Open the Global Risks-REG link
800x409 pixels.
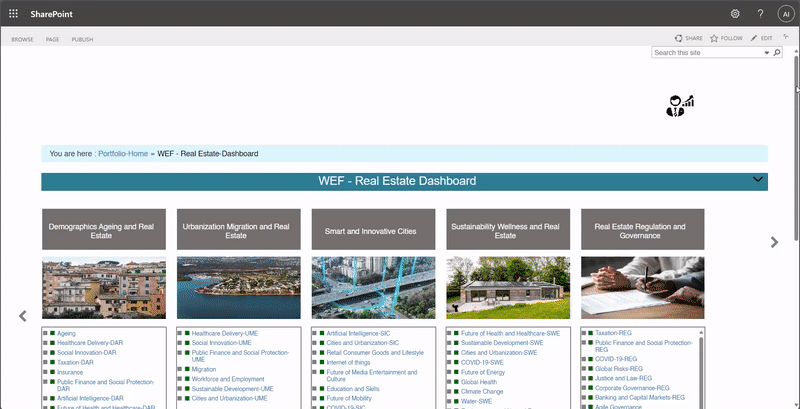click(x=619, y=369)
